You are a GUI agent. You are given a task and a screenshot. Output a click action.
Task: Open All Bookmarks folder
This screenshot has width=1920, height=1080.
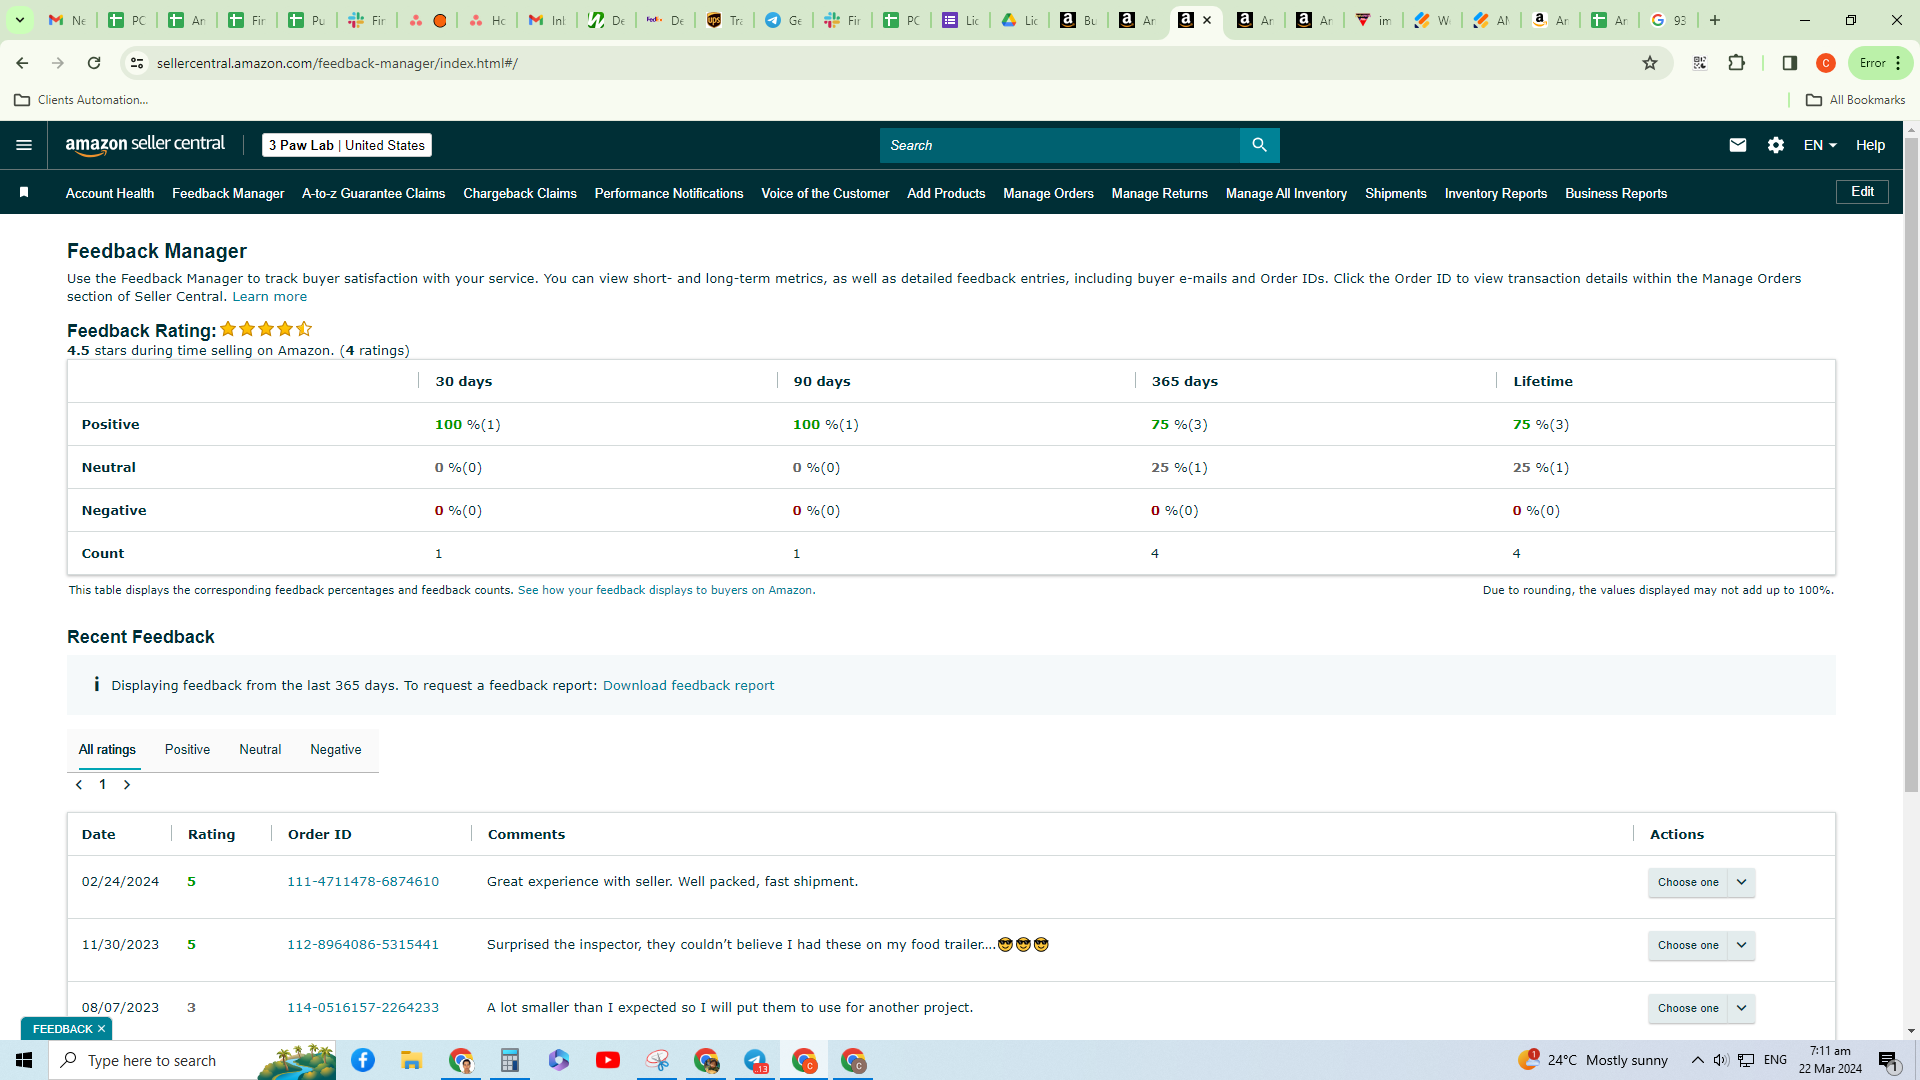1856,100
